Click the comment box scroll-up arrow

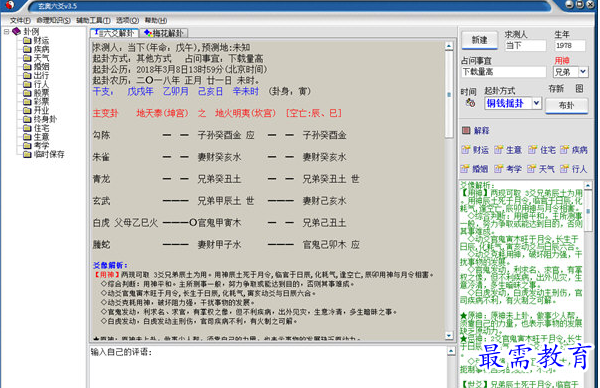click(451, 351)
